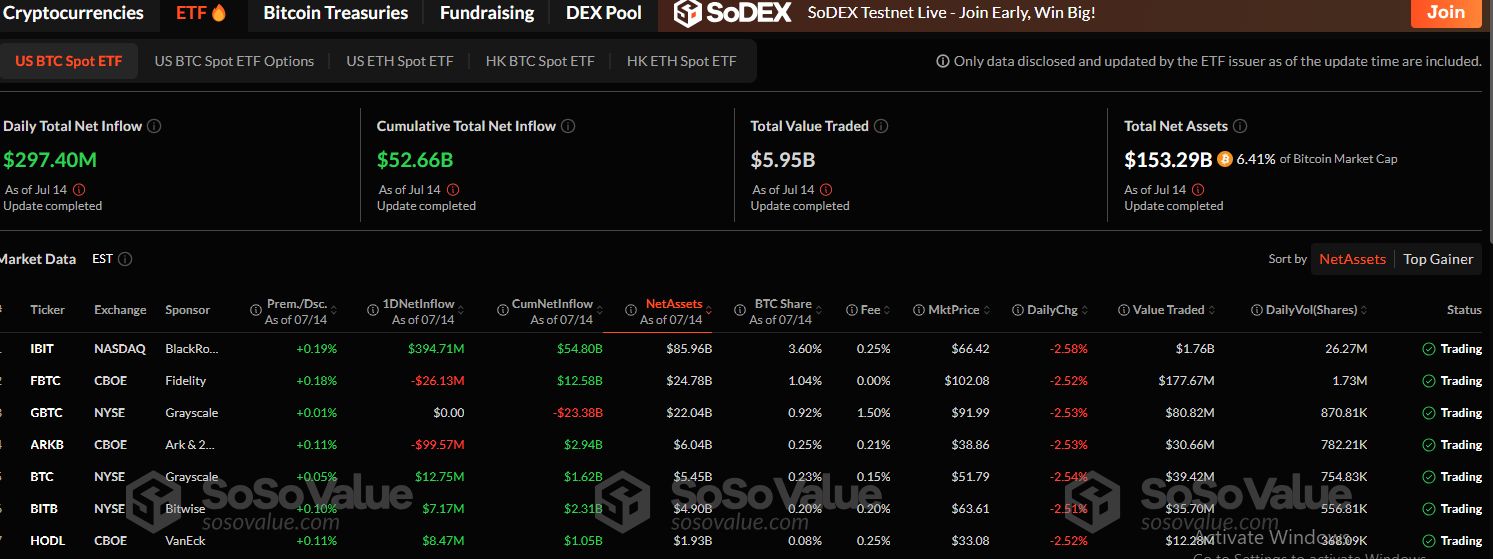The image size is (1493, 559).
Task: Click the SoDEX logo in the banner
Action: click(x=733, y=13)
